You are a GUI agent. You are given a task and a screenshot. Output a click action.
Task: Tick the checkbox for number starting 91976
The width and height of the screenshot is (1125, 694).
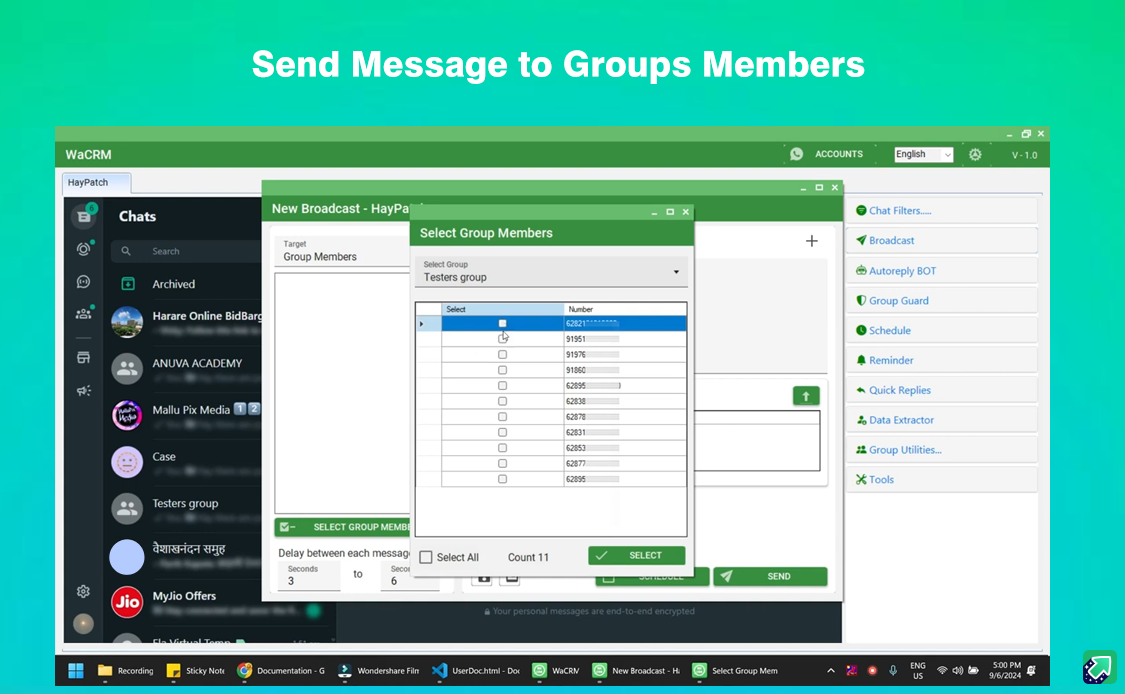(x=502, y=354)
